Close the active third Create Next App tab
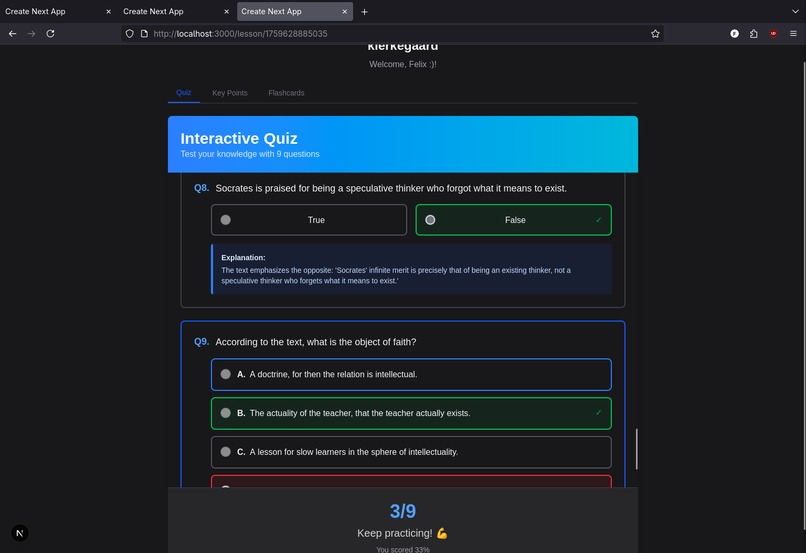Image resolution: width=806 pixels, height=553 pixels. (345, 11)
